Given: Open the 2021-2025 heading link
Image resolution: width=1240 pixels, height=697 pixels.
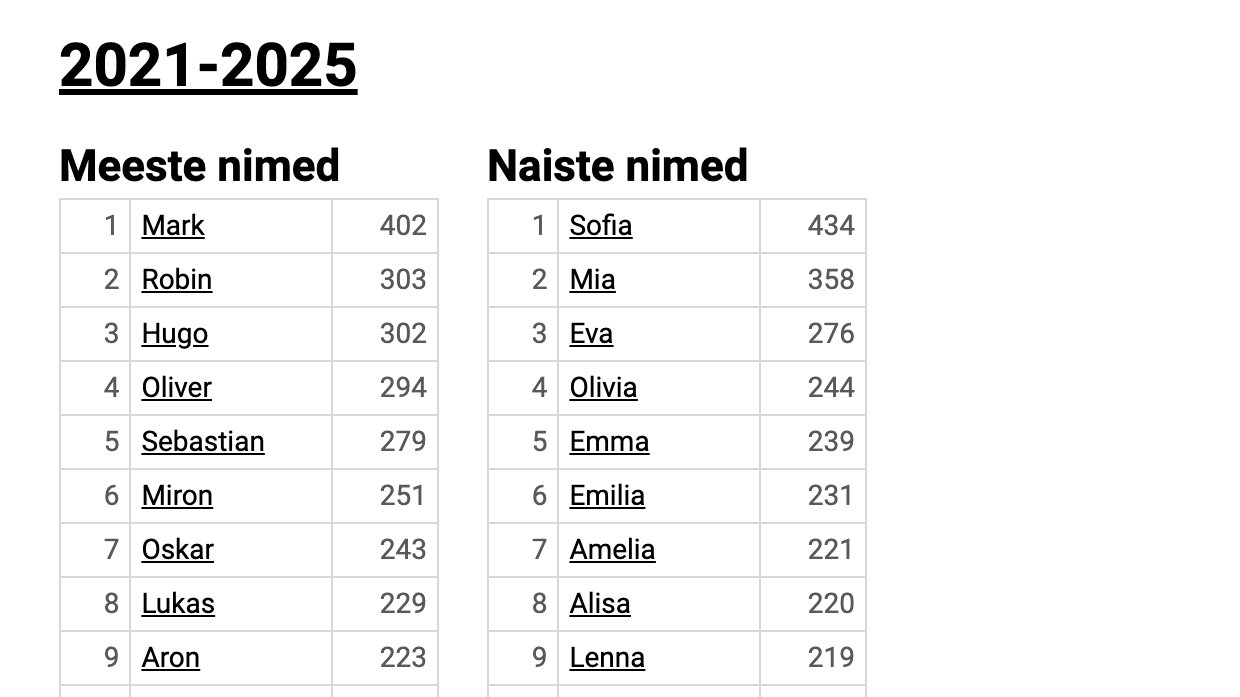Looking at the screenshot, I should (208, 66).
